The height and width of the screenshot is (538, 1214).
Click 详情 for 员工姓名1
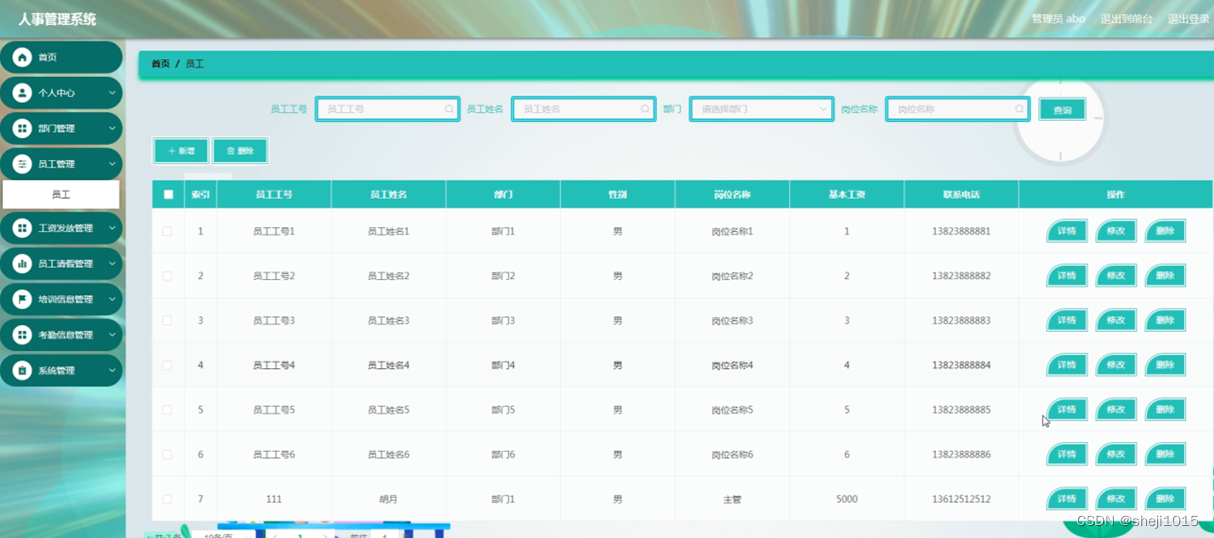pyautogui.click(x=1067, y=231)
